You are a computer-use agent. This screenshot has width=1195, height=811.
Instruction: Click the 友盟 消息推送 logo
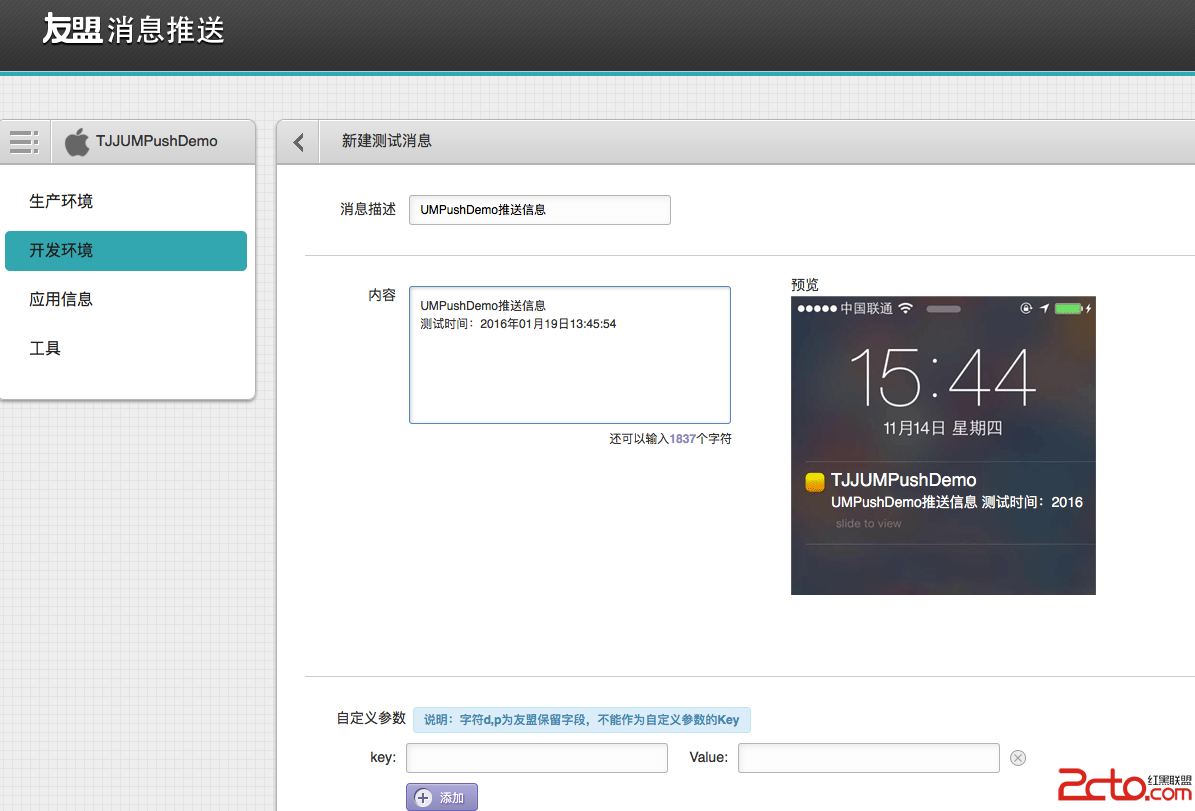coord(133,30)
